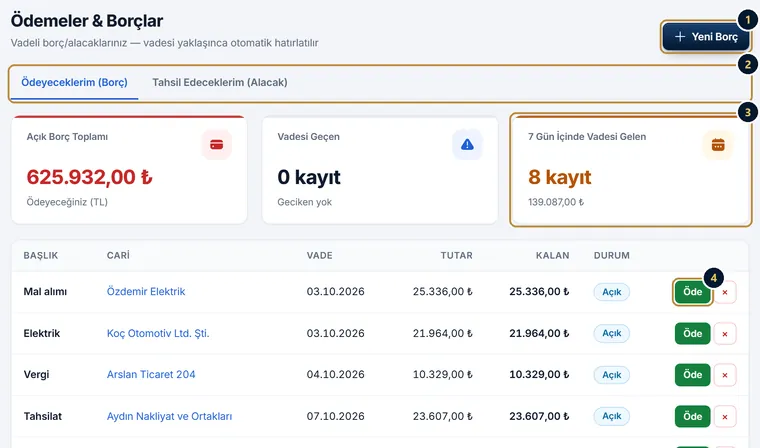Screen dimensions: 760x448
Task: Click the Açık status badge in Vergi row
Action: 612,375
